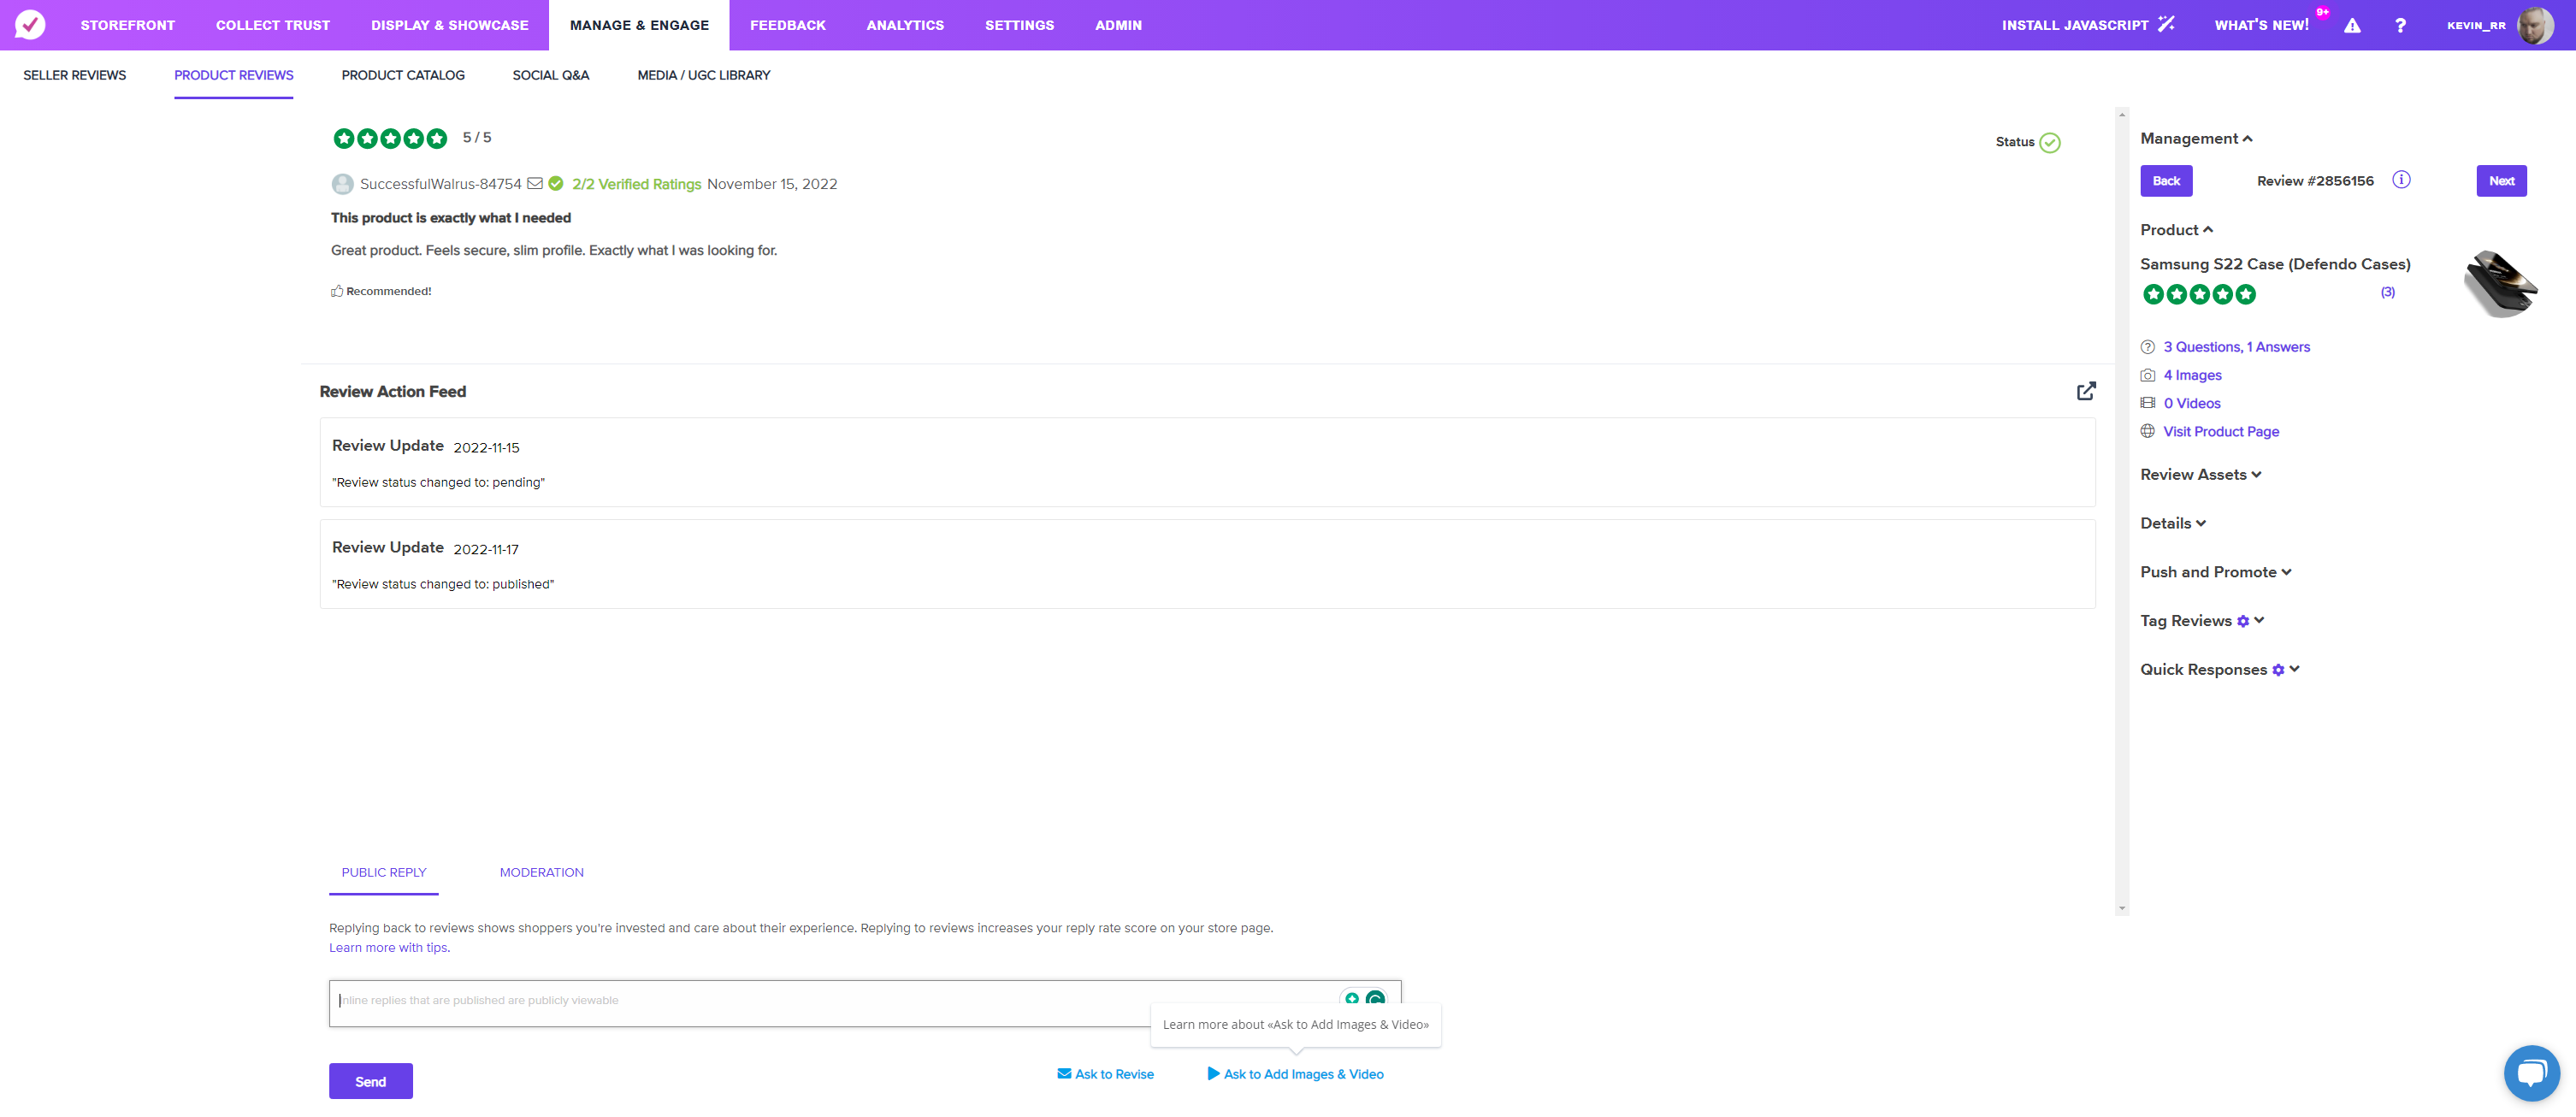2576x1117 pixels.
Task: Click Ask to Add Images & Video link
Action: pos(1295,1074)
